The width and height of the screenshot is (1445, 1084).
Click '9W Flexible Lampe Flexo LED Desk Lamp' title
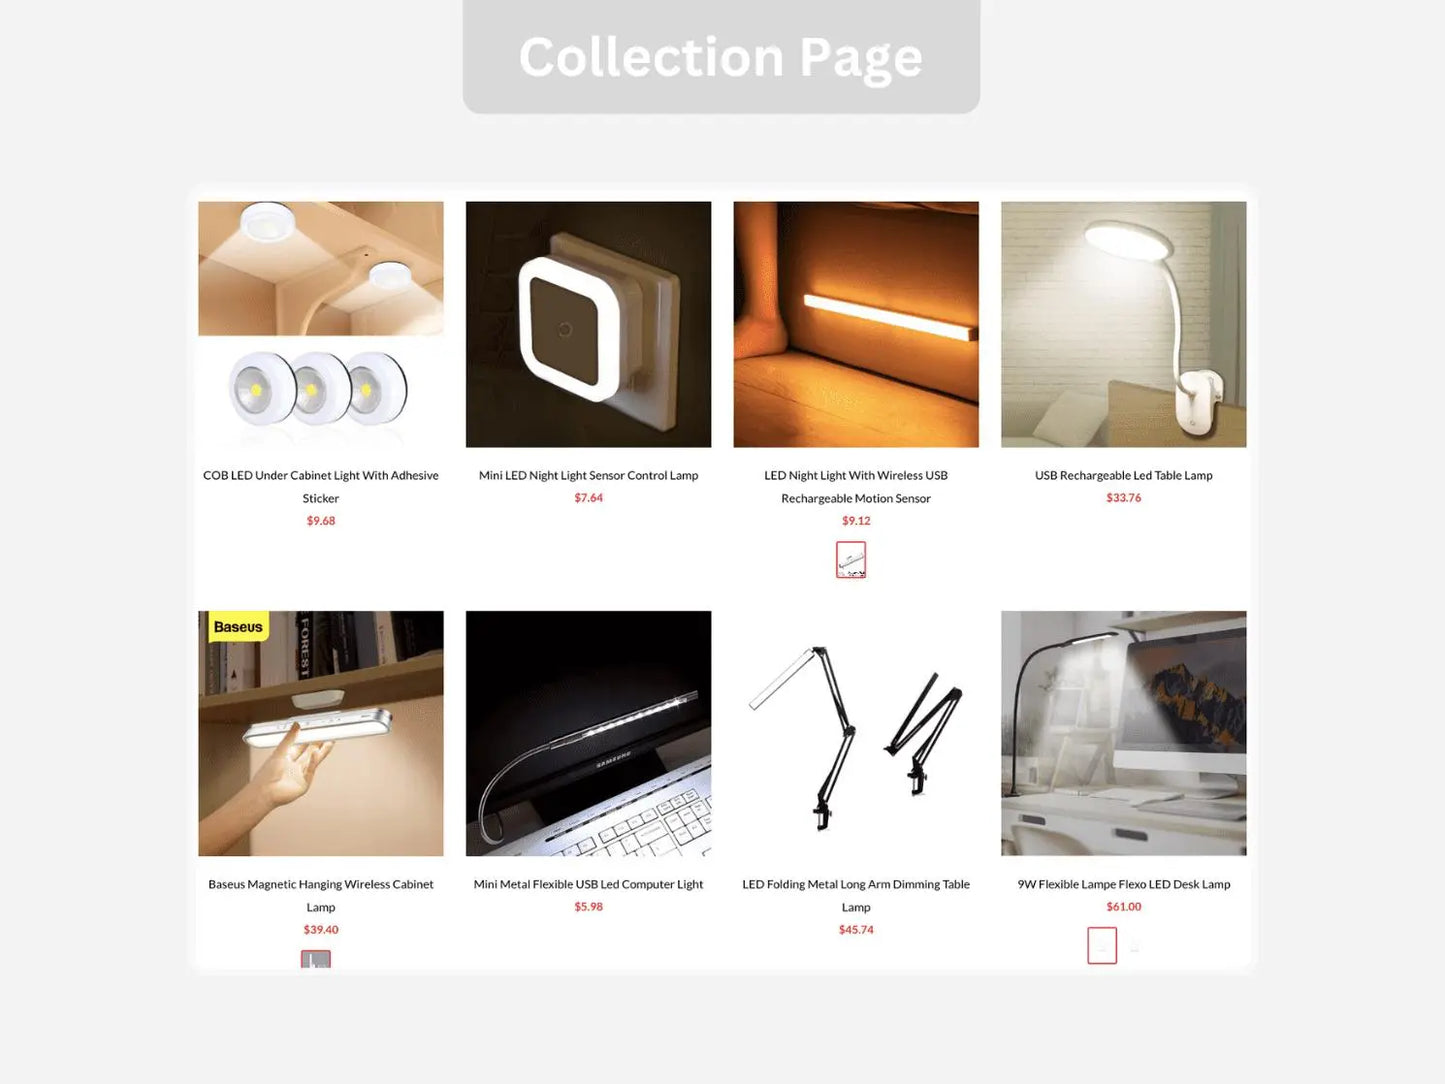coord(1124,884)
